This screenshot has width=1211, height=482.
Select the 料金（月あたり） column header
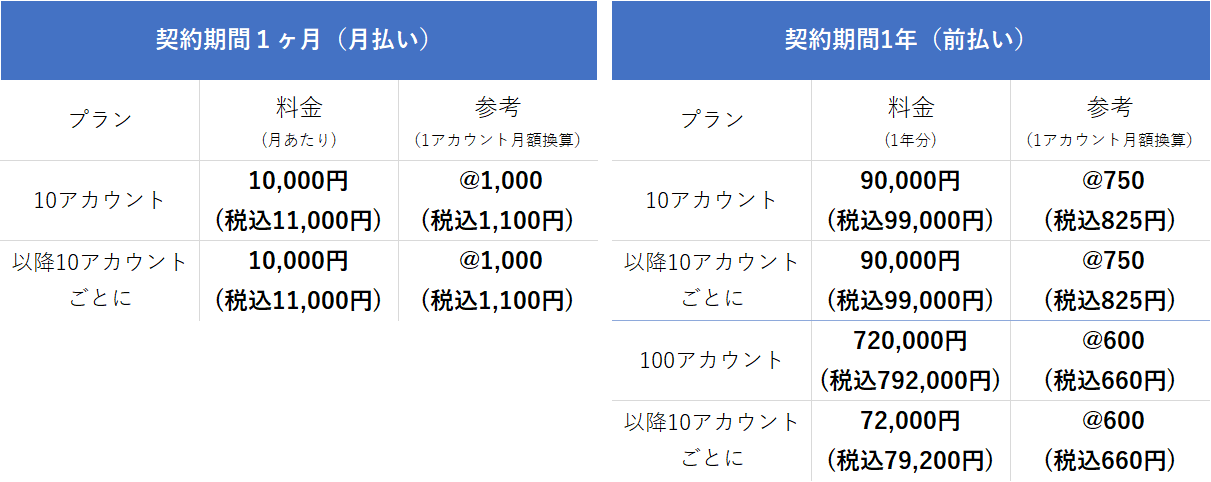(299, 120)
